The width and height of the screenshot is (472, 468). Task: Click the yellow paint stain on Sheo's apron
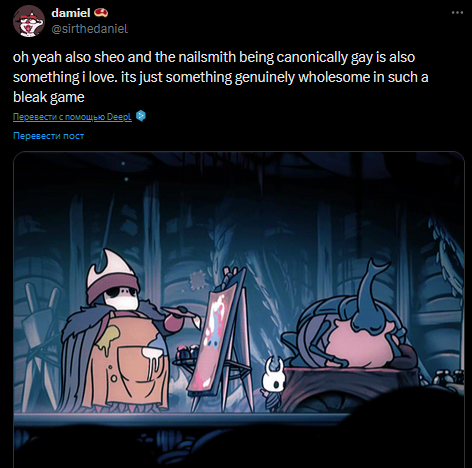tap(108, 339)
